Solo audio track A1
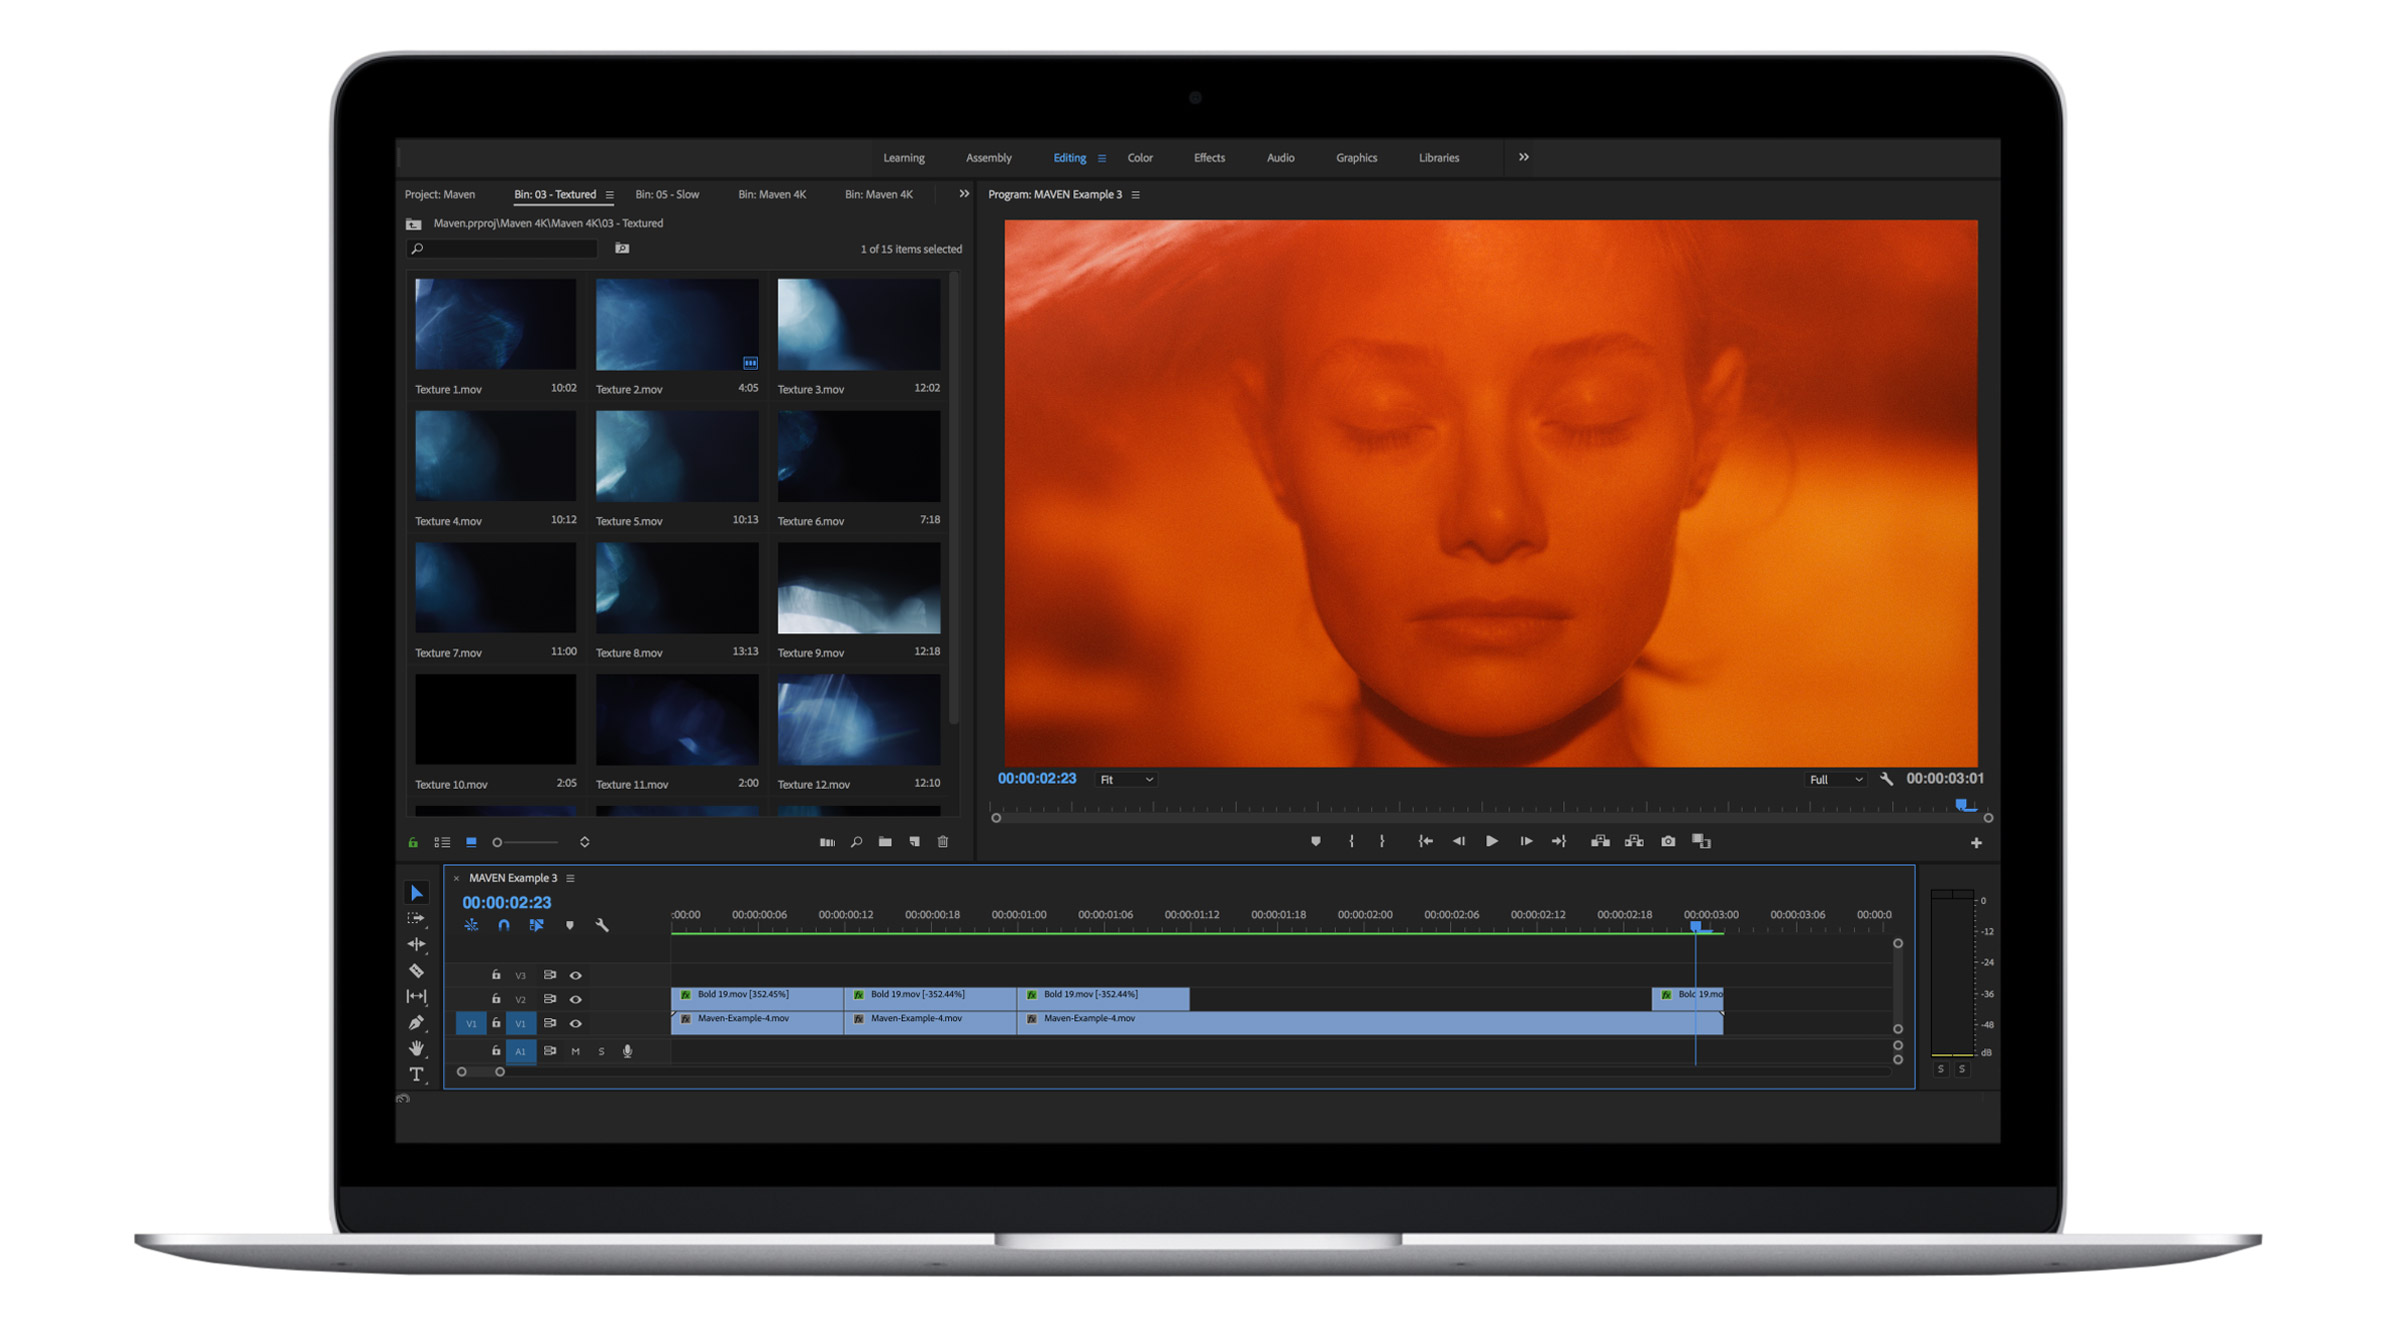 (x=601, y=1051)
